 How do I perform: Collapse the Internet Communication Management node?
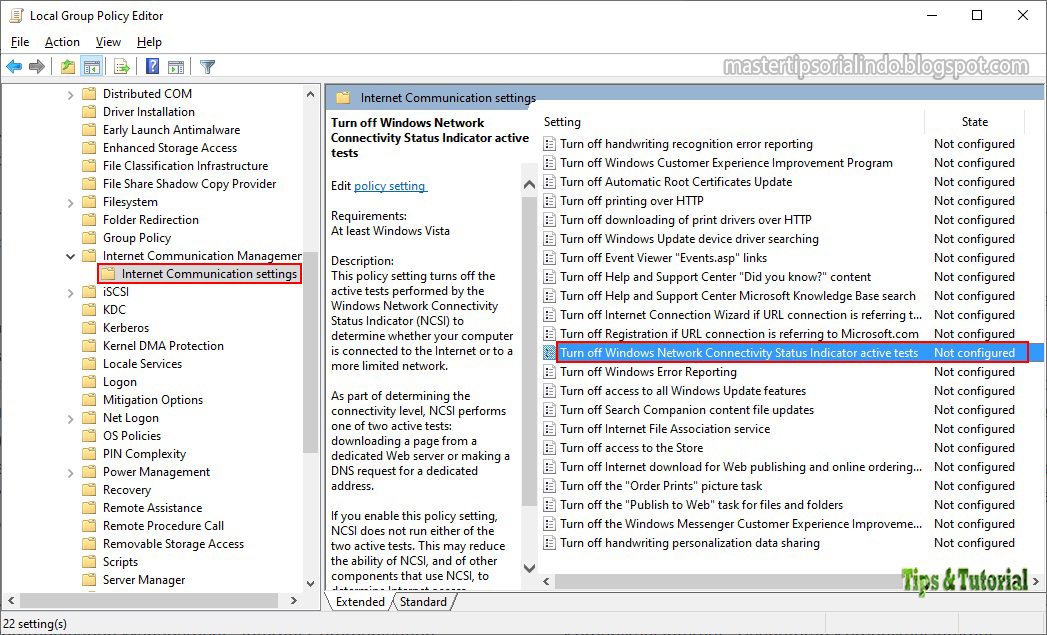(x=70, y=255)
